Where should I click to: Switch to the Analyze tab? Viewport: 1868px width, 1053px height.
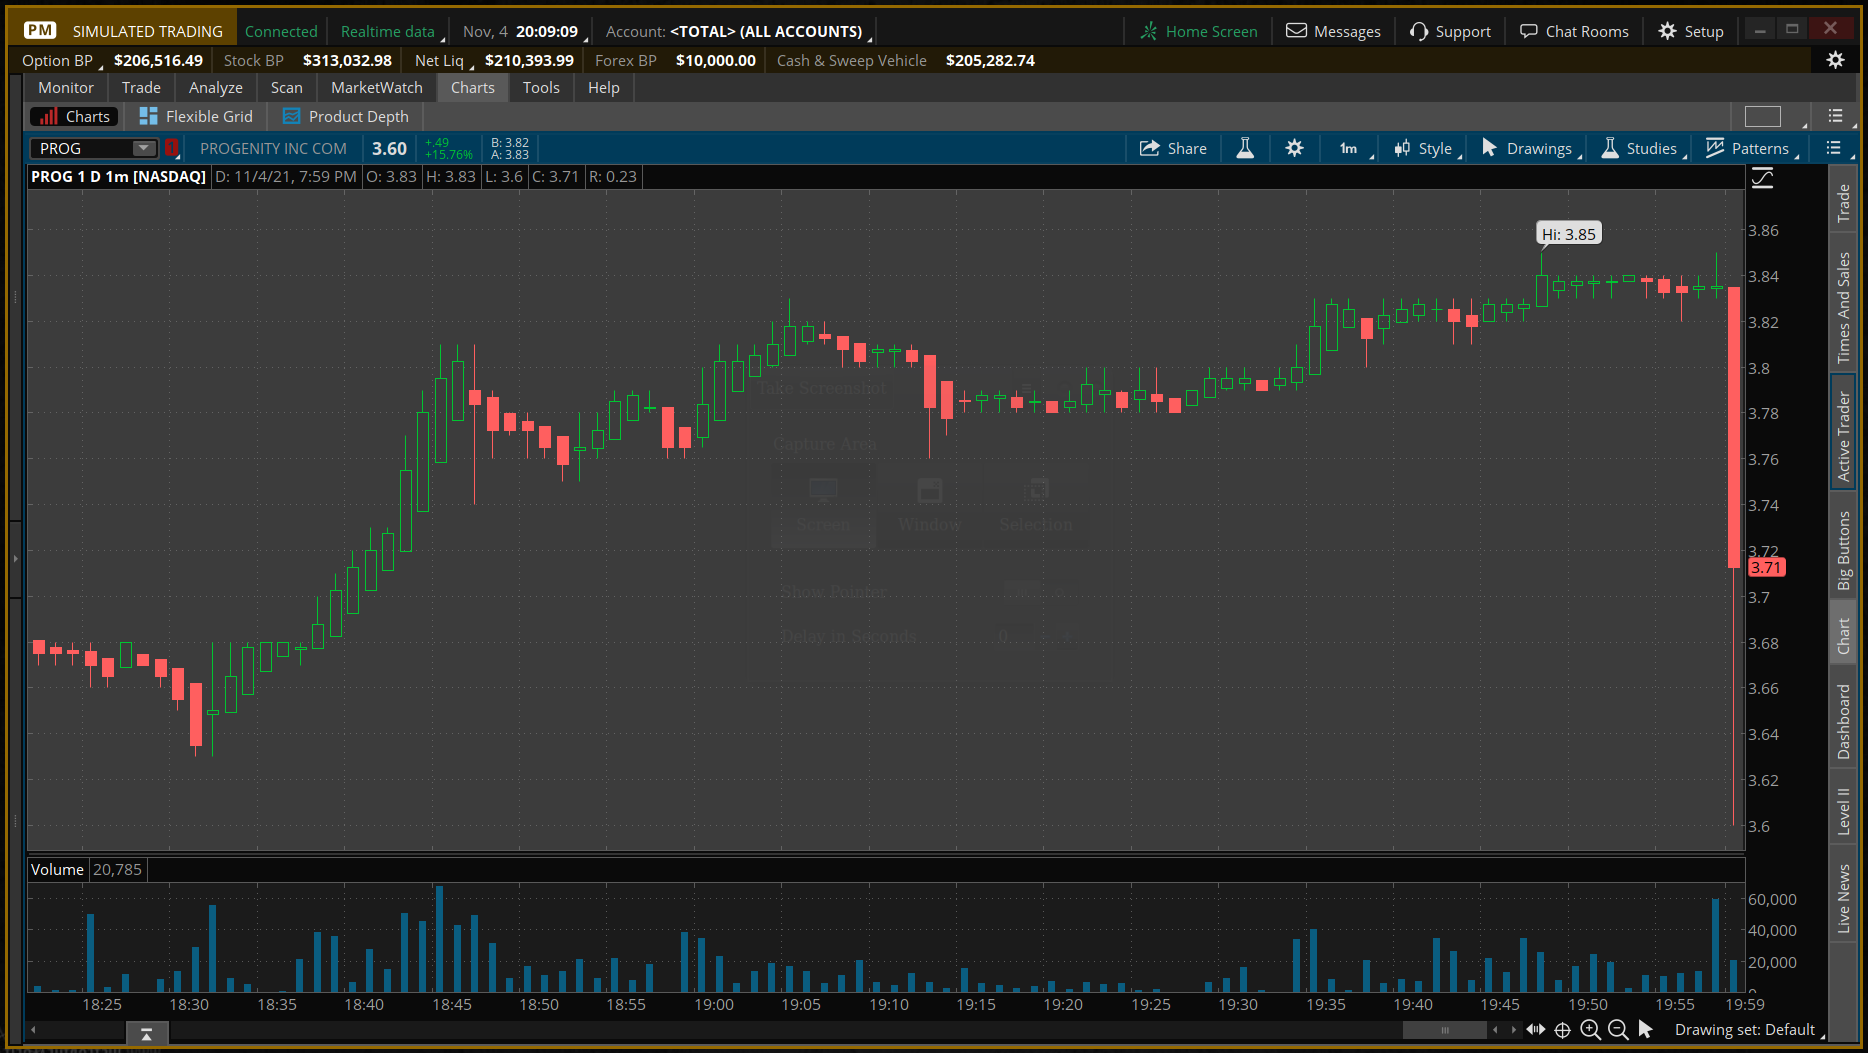pyautogui.click(x=216, y=88)
